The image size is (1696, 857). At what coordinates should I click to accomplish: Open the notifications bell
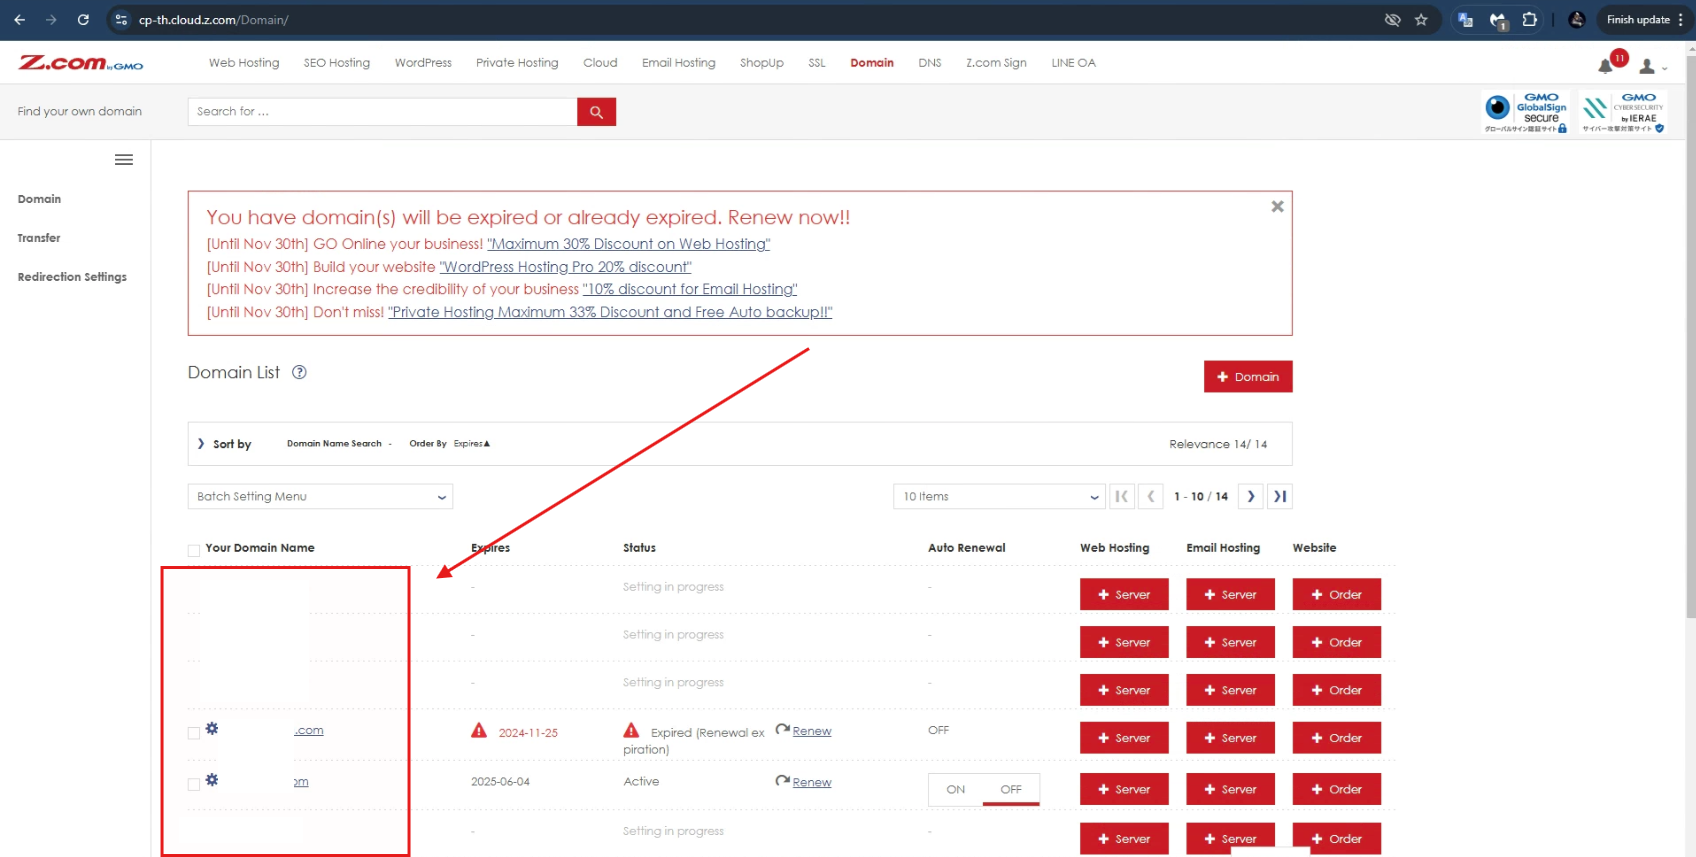coord(1606,66)
